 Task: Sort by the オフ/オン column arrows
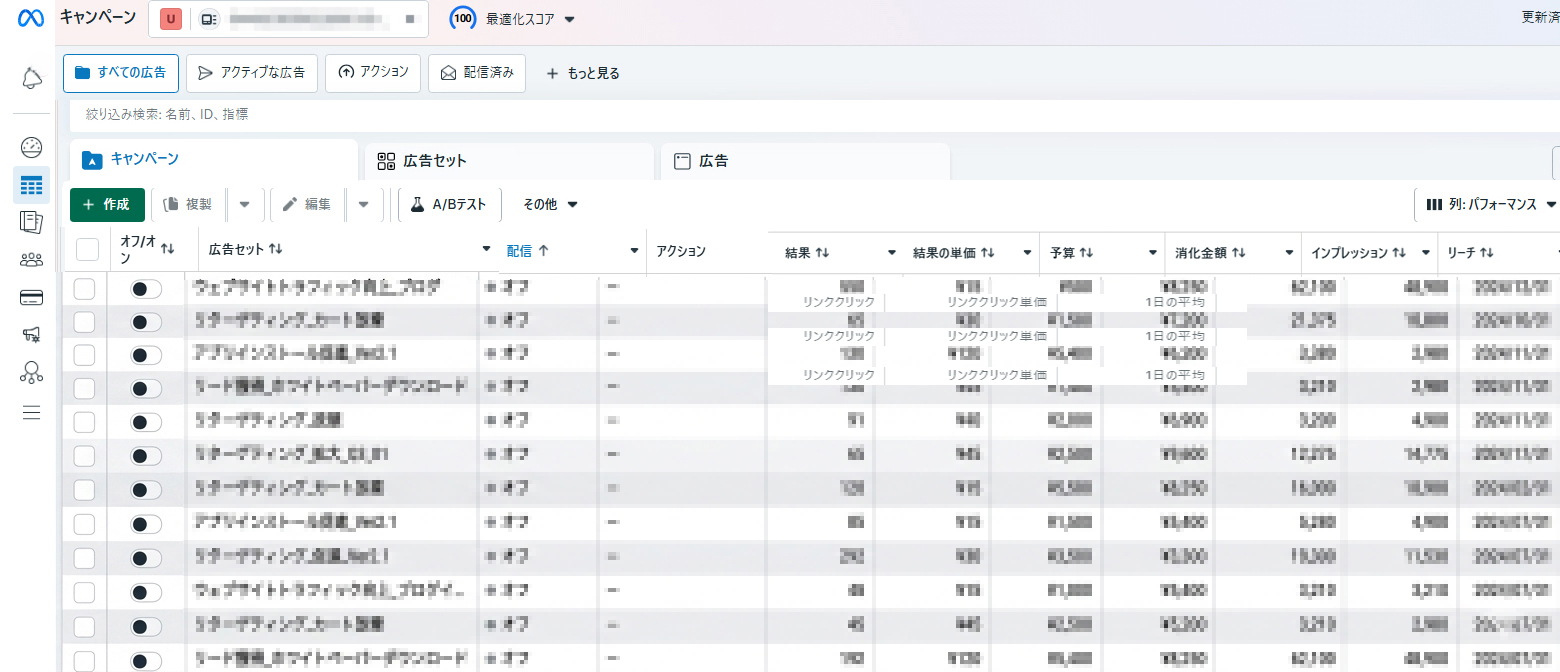click(168, 248)
